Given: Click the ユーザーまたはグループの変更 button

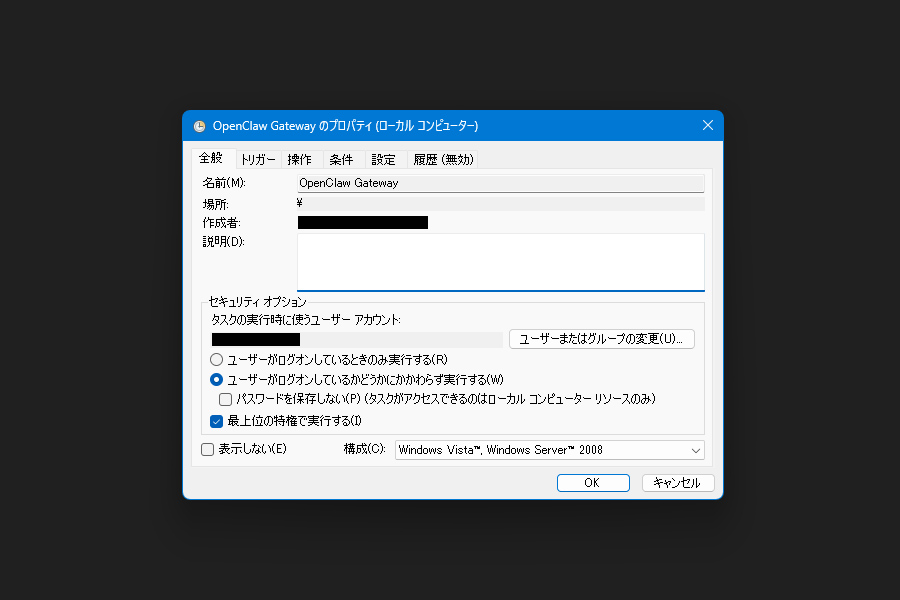Looking at the screenshot, I should tap(601, 338).
